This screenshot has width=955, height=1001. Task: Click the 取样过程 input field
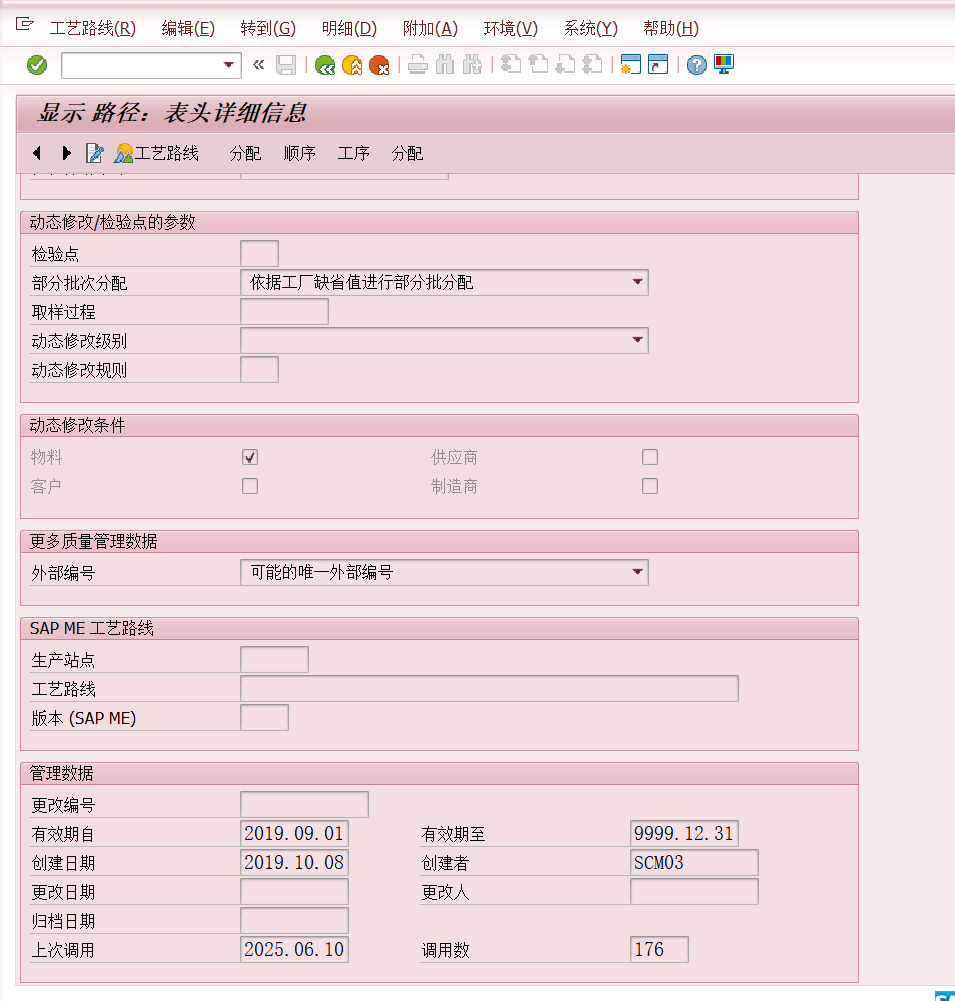pos(285,312)
